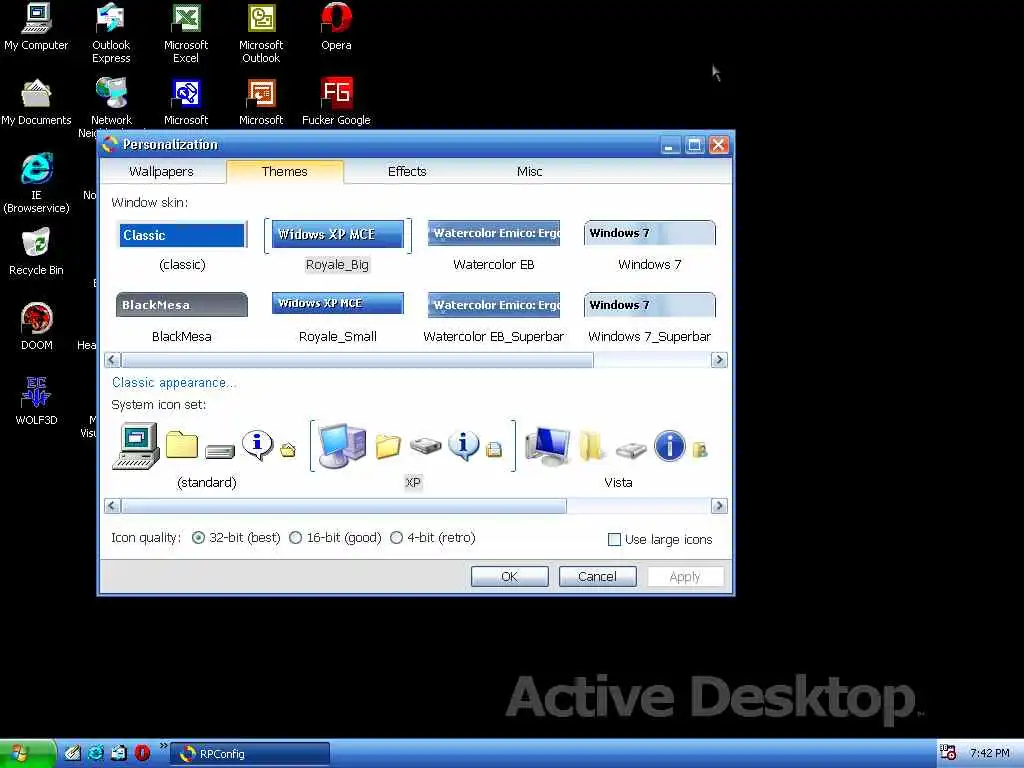1024x768 pixels.
Task: Select the Windows 7_Superbar skin
Action: click(650, 318)
